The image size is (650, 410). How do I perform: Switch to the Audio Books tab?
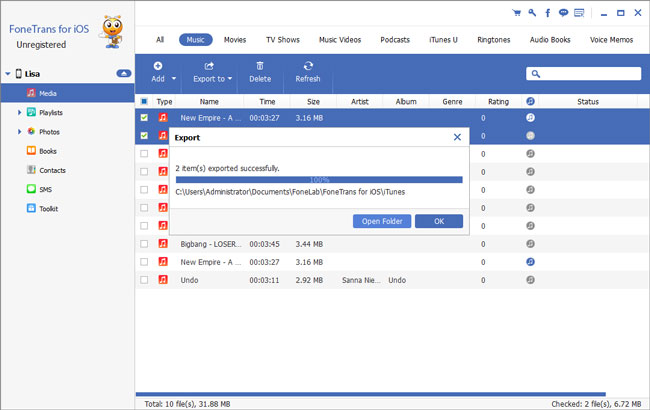(550, 40)
